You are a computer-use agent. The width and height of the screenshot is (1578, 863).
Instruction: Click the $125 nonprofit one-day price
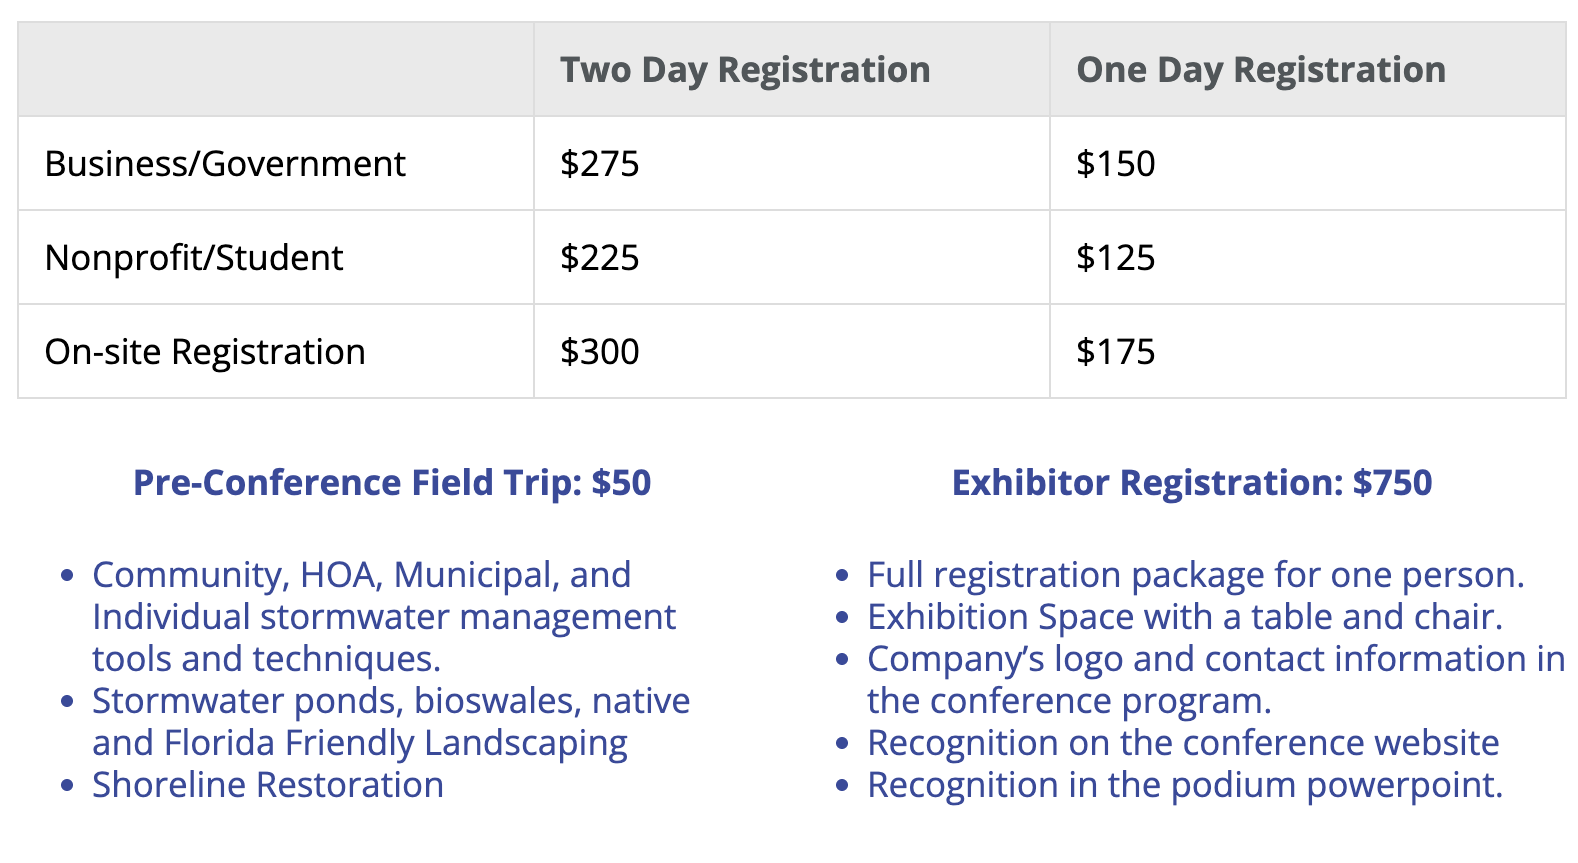(1116, 257)
